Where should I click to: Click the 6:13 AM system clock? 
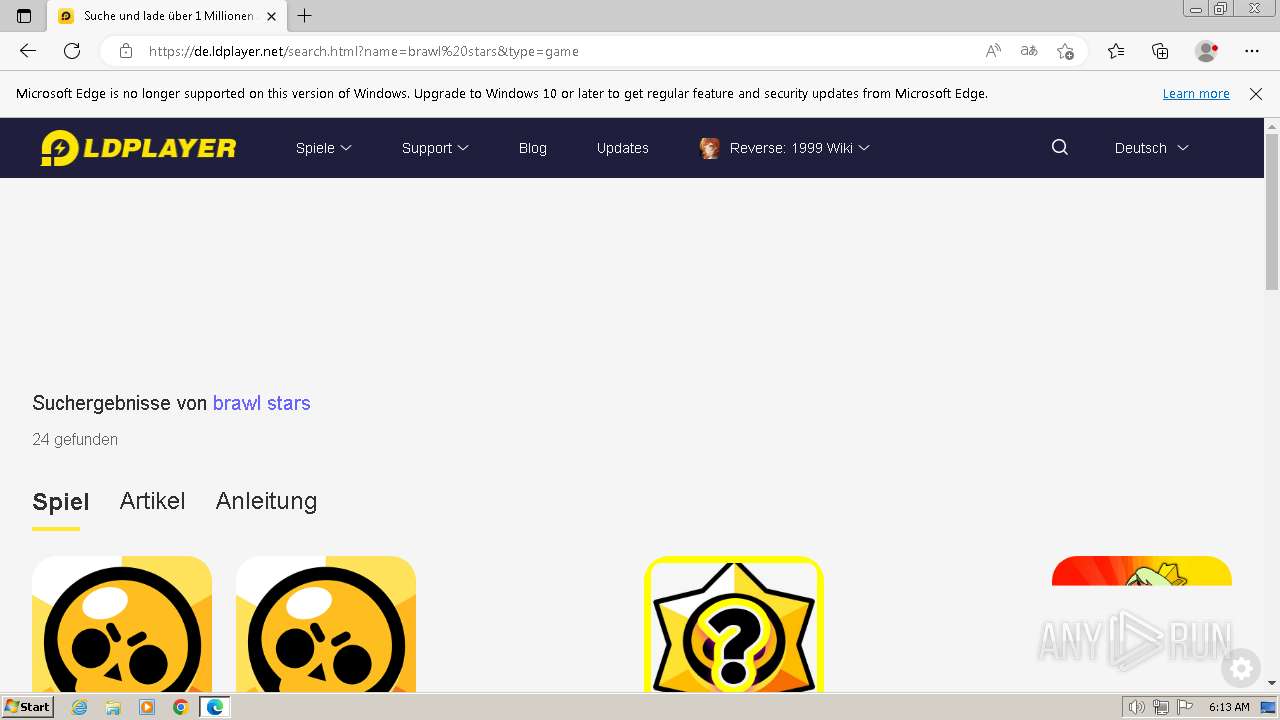pos(1229,707)
